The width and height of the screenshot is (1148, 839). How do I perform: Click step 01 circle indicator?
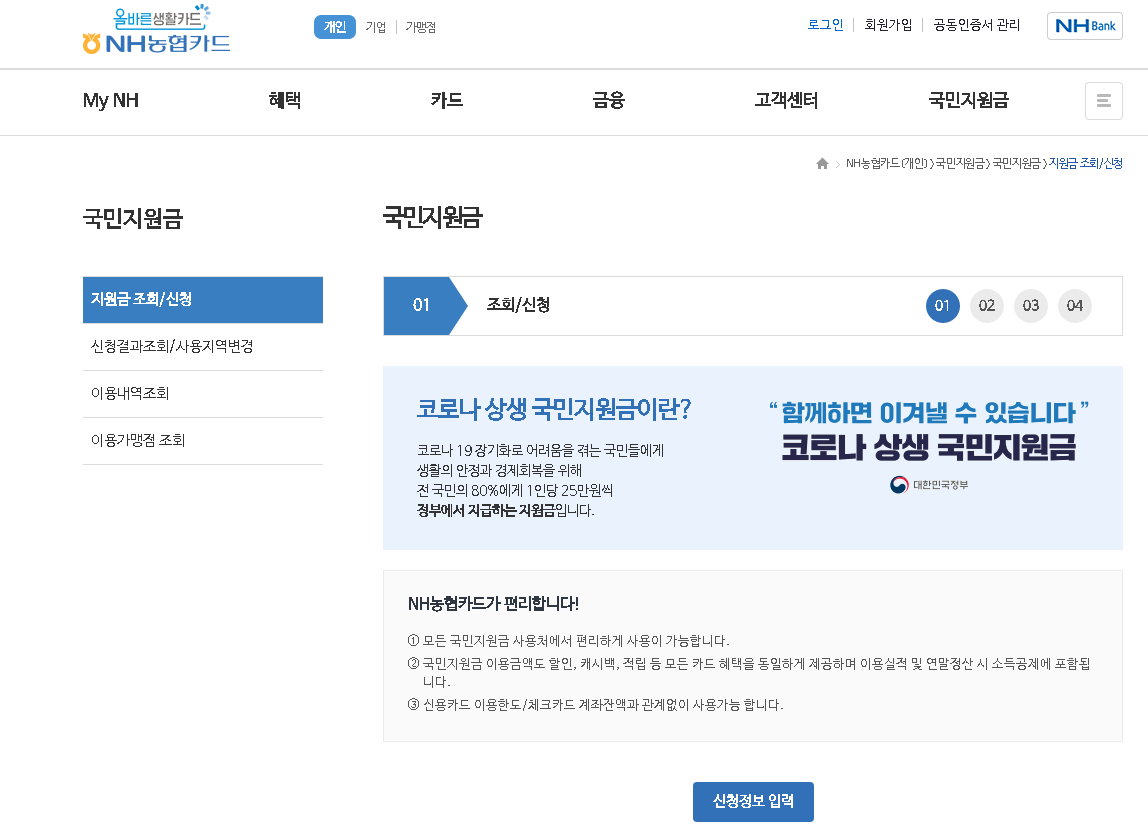(x=942, y=306)
